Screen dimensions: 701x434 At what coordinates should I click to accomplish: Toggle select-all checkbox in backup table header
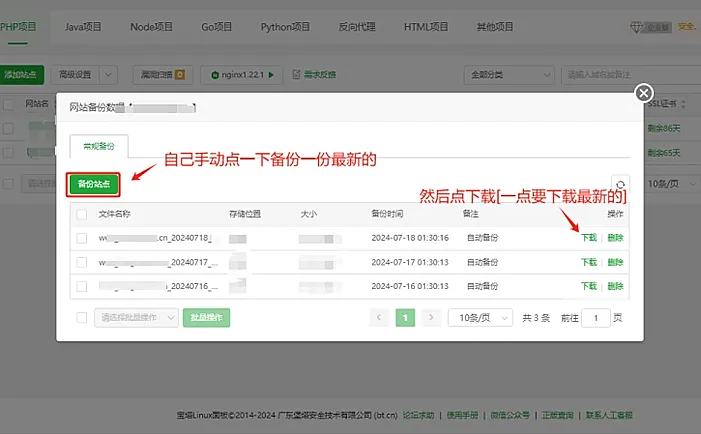point(82,214)
